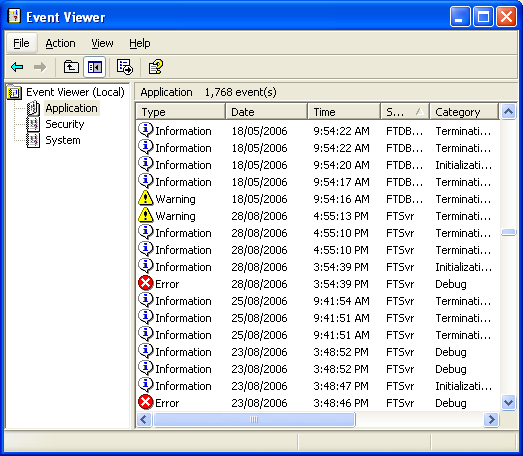Image resolution: width=523 pixels, height=456 pixels.
Task: Click the Up One Level folder icon
Action: tap(71, 67)
